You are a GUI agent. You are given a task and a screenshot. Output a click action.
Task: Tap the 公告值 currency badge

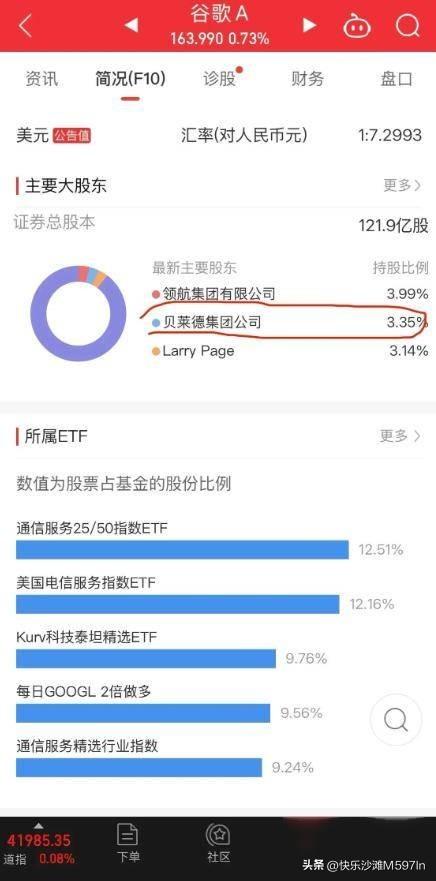pyautogui.click(x=72, y=136)
